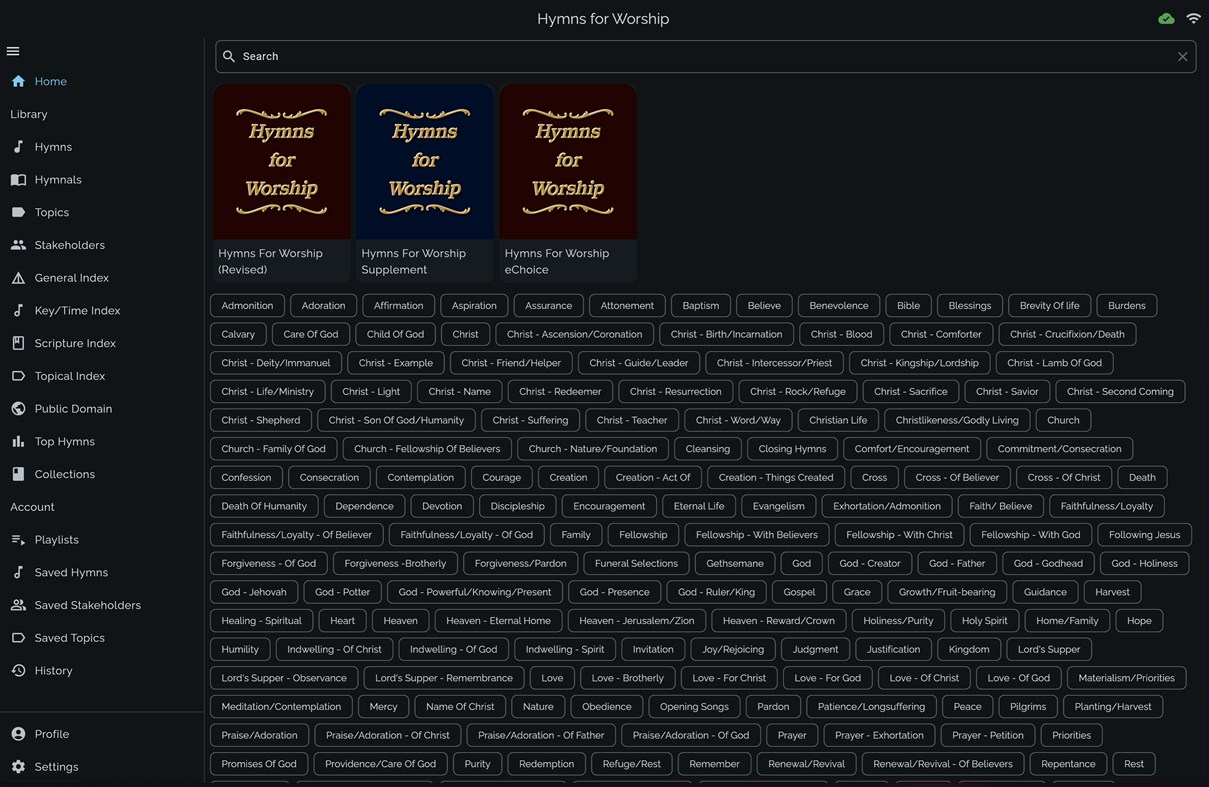Clear the search with the X button
The width and height of the screenshot is (1209, 787).
pos(1182,56)
